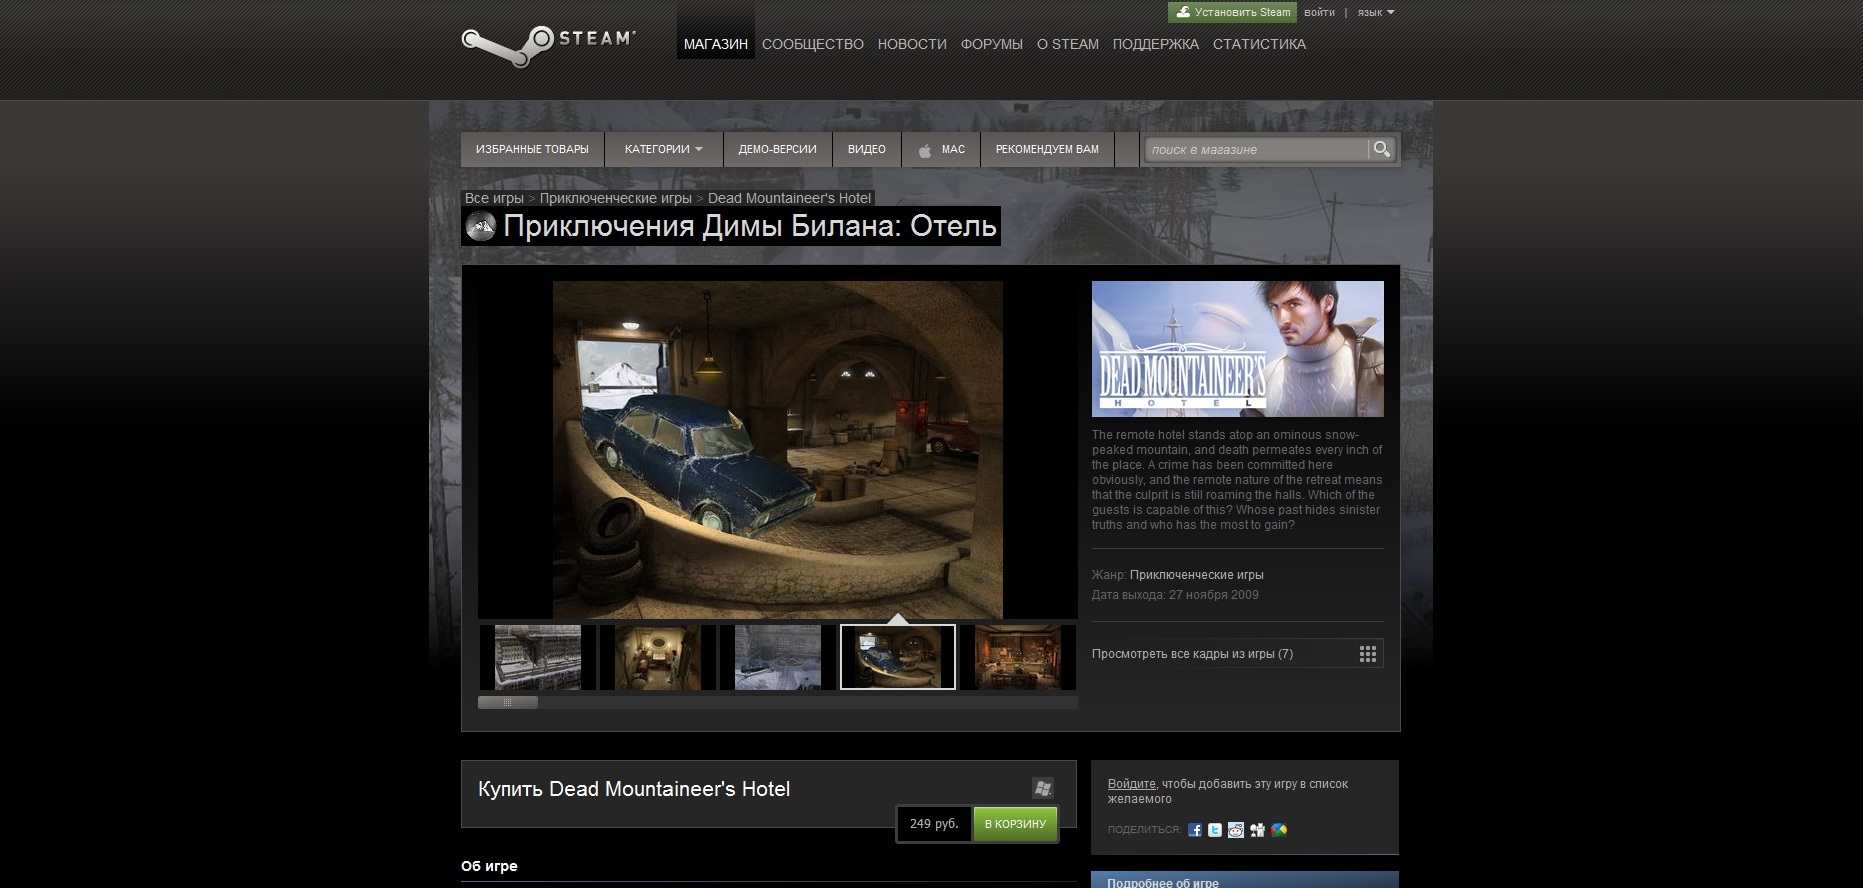Screen dimensions: 1863x888
Task: Click the Windows platform icon in purchase box
Action: 1043,788
